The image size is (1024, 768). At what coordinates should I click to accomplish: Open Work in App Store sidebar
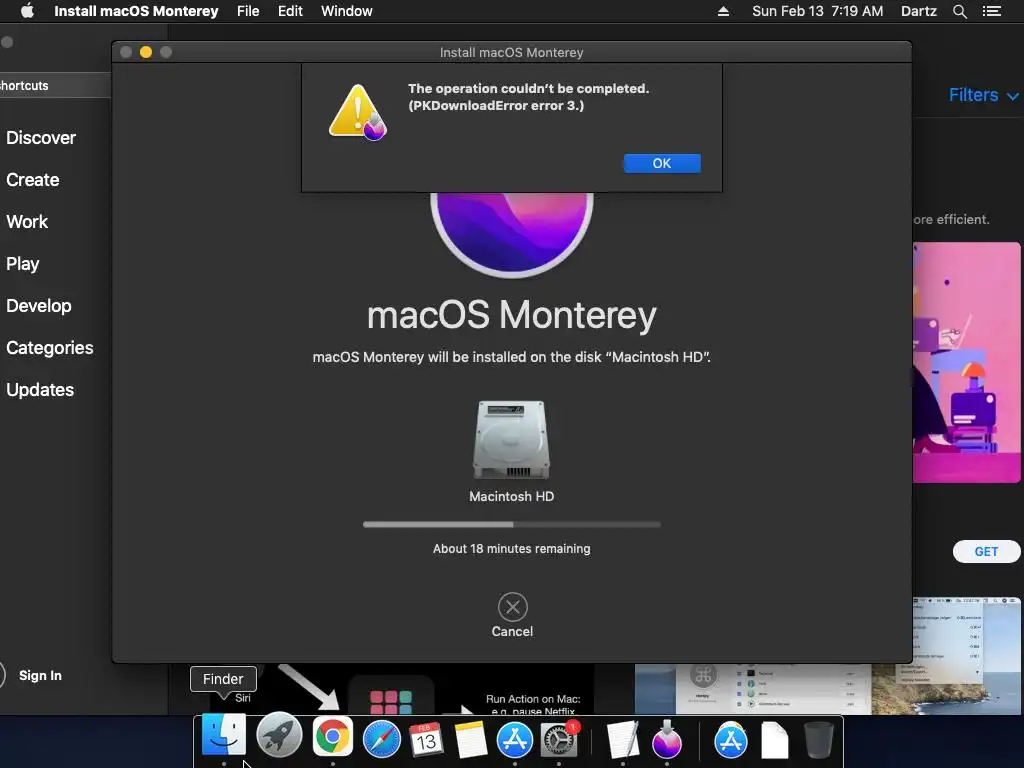pyautogui.click(x=27, y=221)
